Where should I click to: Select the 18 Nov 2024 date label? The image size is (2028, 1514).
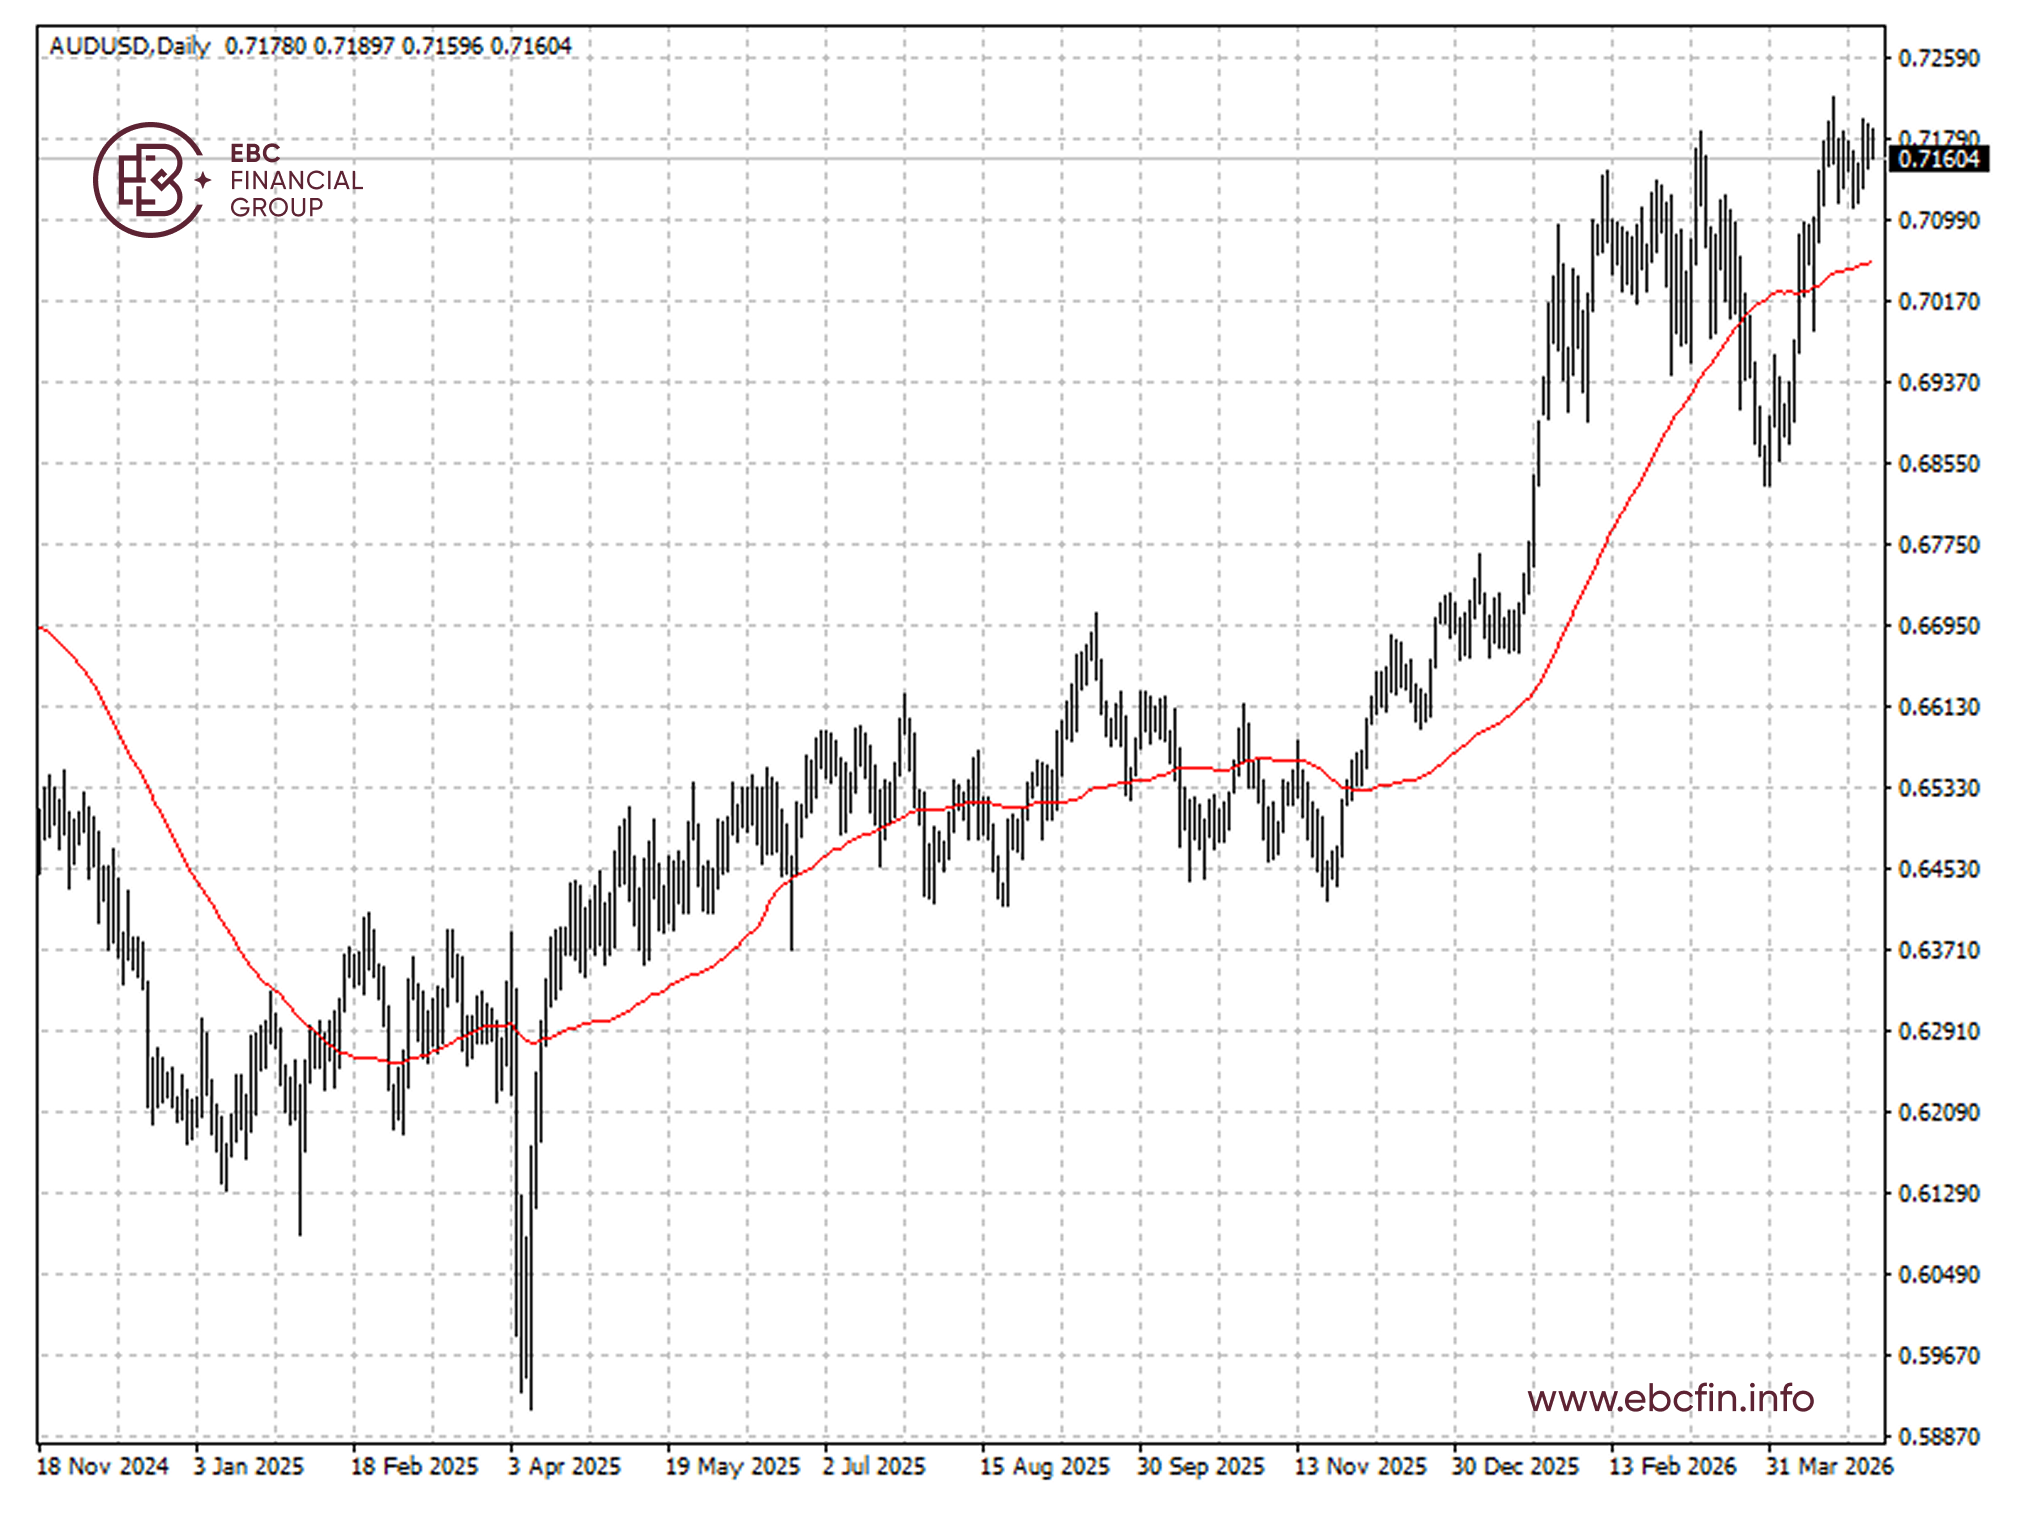[x=102, y=1466]
